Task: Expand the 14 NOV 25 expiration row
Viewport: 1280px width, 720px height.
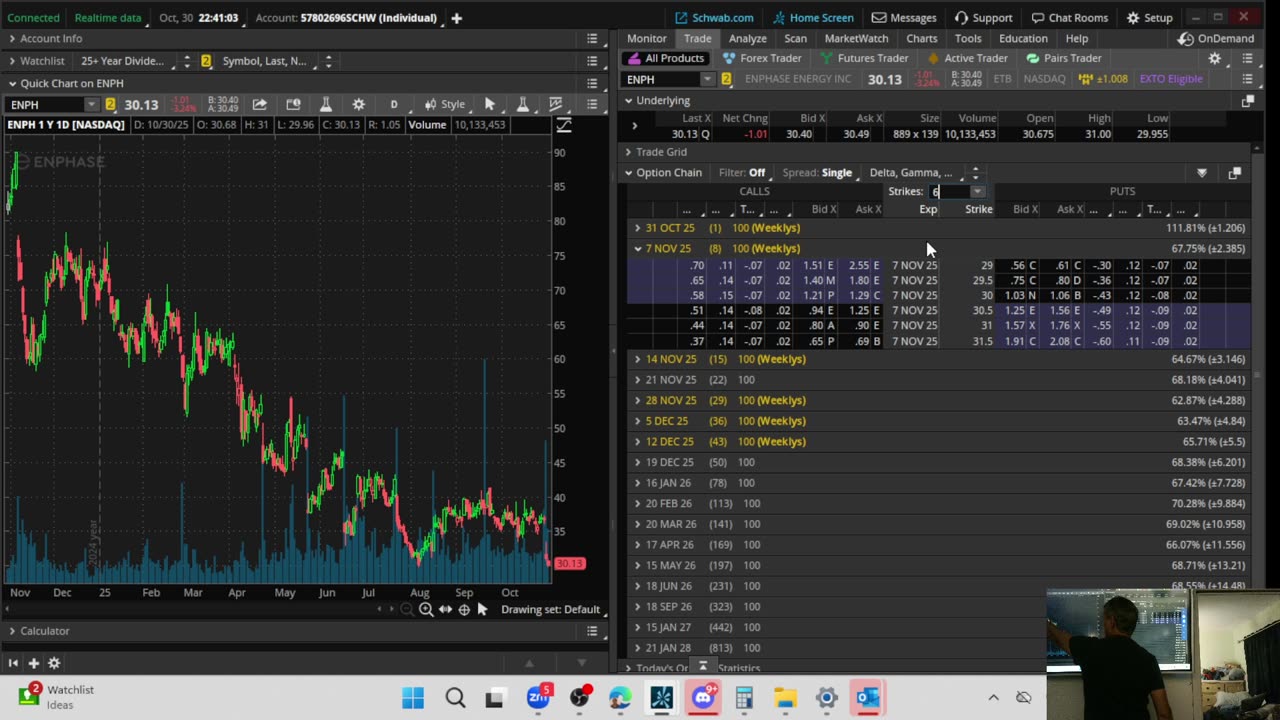Action: (638, 359)
